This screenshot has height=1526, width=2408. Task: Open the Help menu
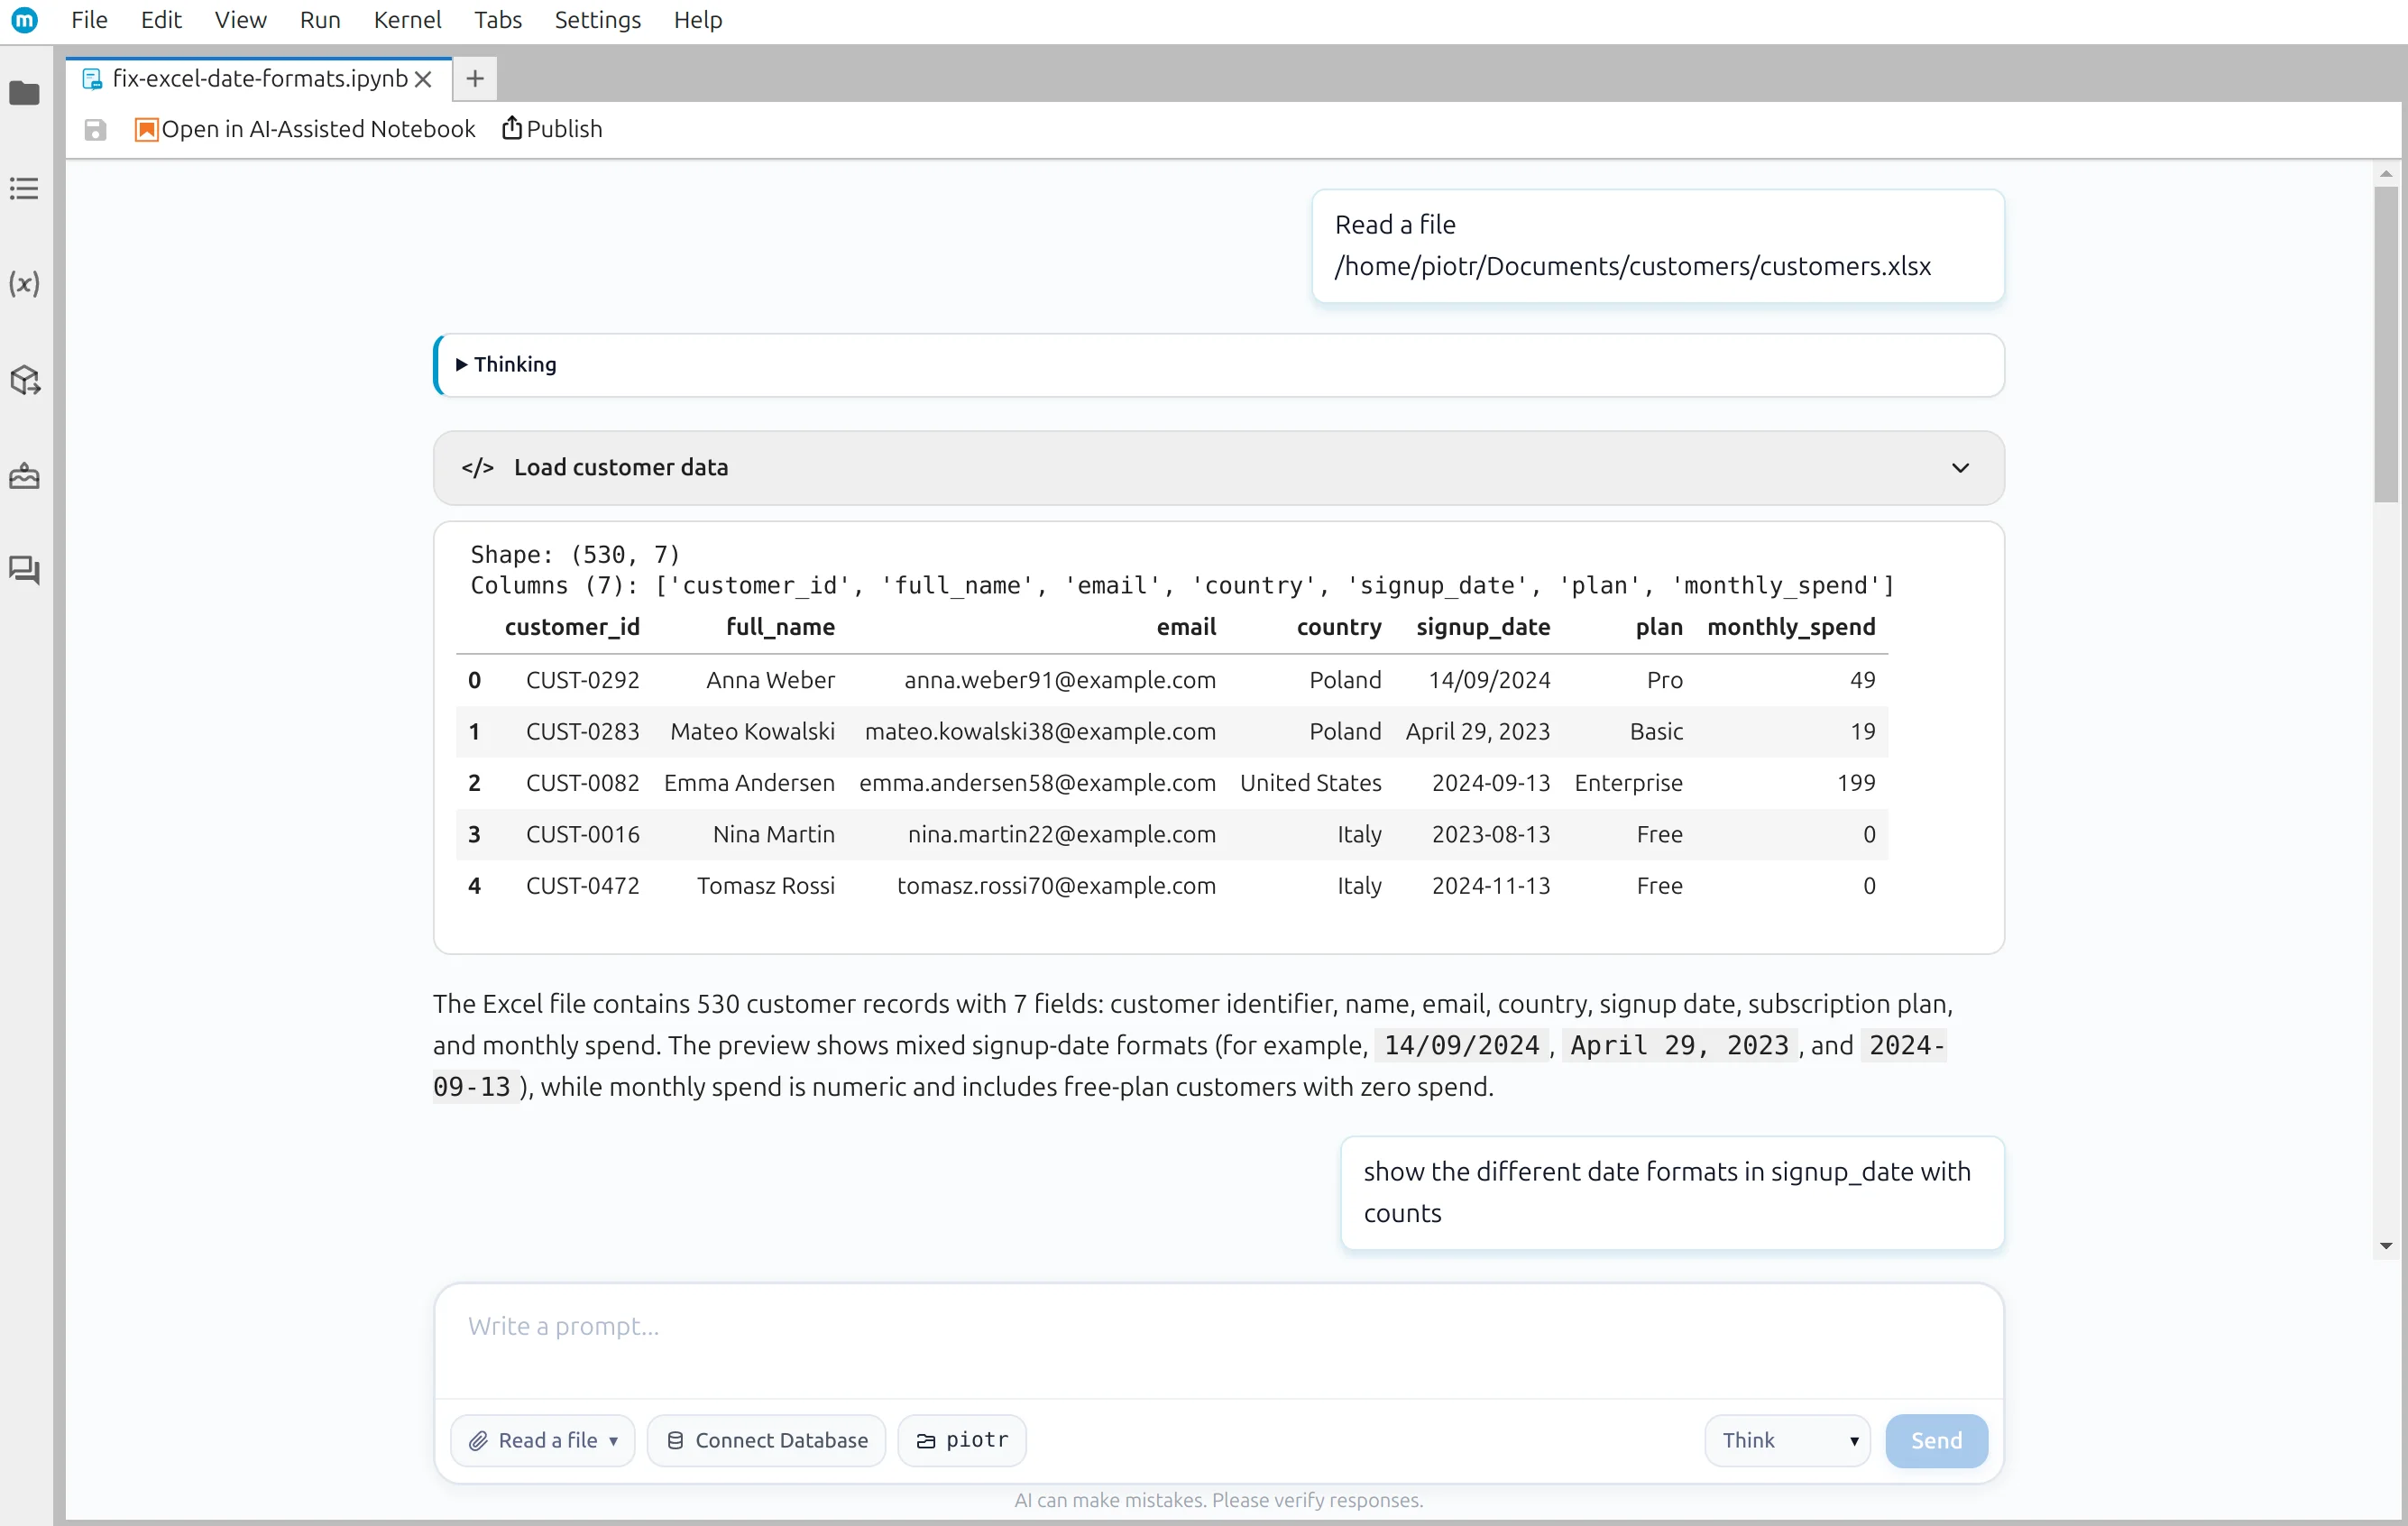(x=697, y=20)
